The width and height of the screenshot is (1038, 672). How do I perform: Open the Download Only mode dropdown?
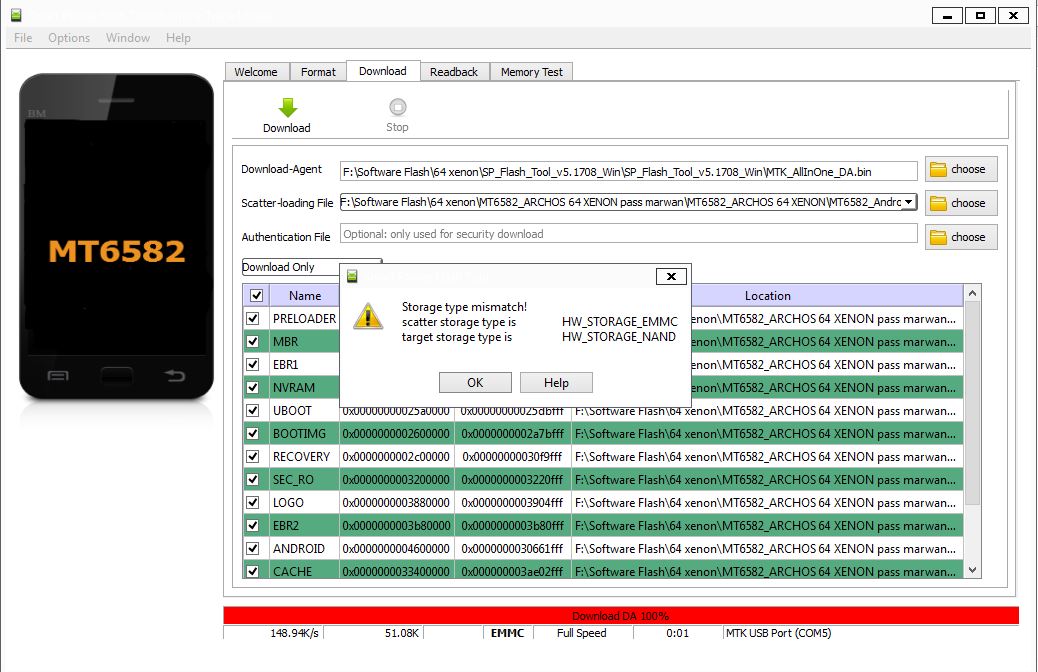point(312,267)
